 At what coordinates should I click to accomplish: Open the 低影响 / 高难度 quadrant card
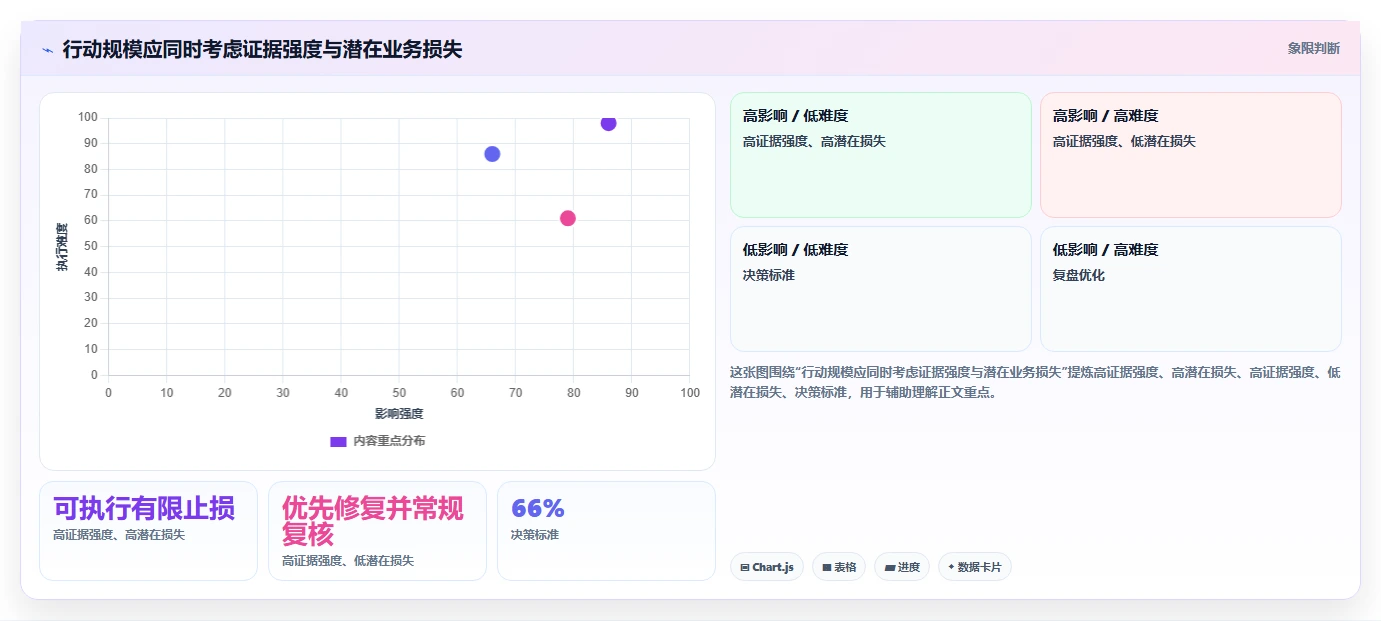pyautogui.click(x=1190, y=289)
